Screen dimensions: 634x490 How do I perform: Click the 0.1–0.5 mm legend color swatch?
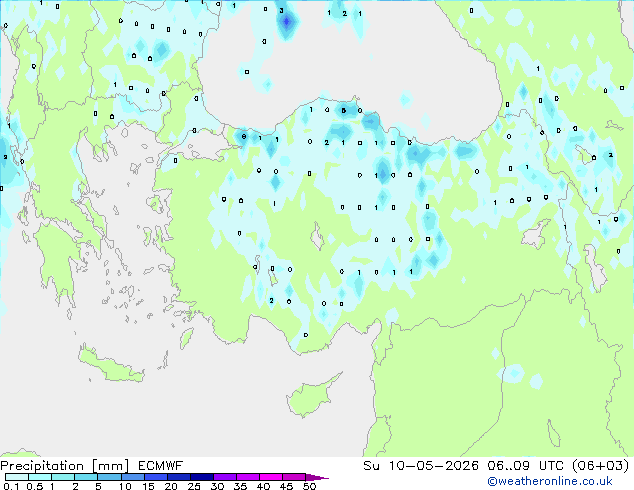(x=17, y=477)
